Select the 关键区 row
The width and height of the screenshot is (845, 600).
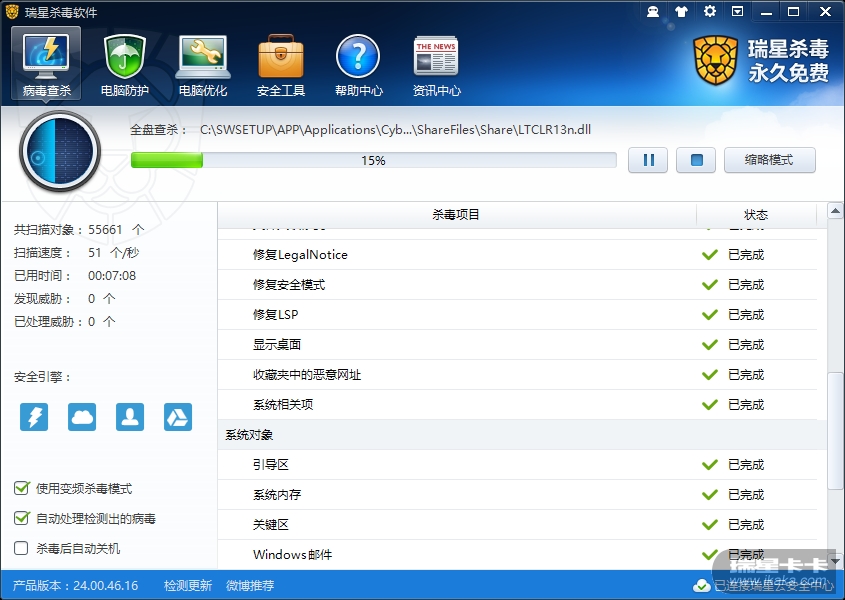point(517,525)
